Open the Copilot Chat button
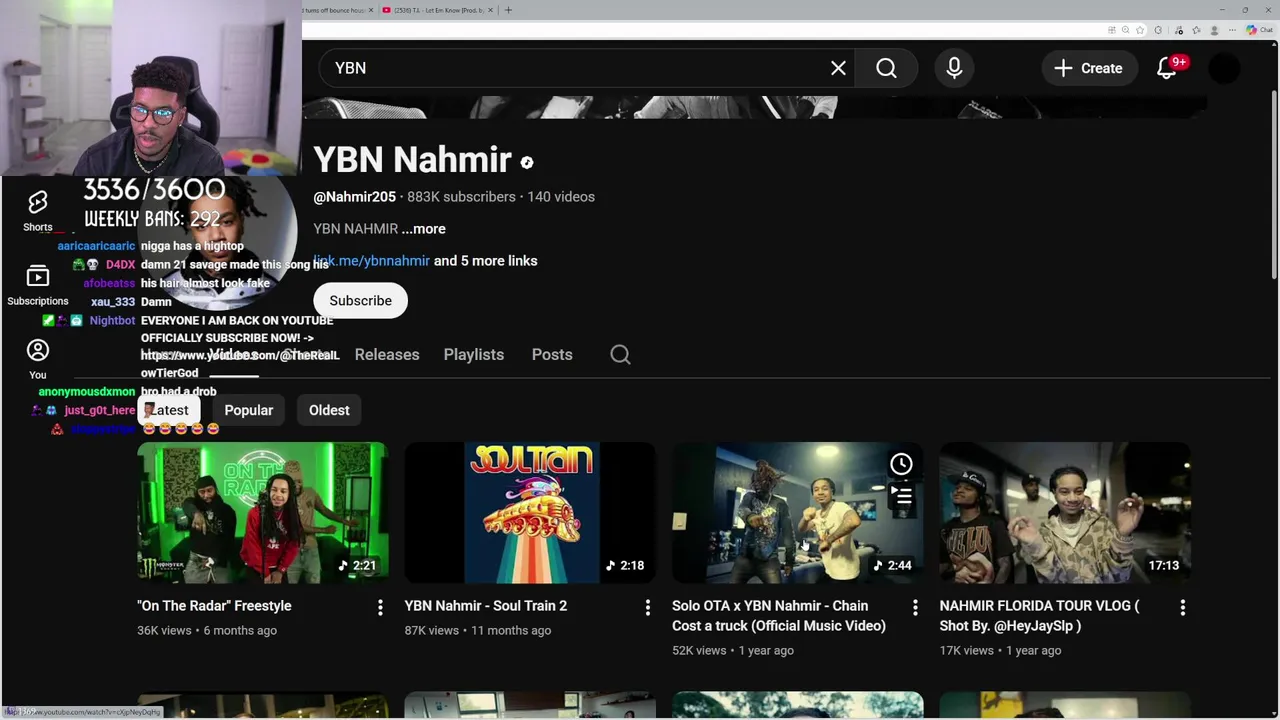This screenshot has width=1280, height=720. (x=1258, y=31)
